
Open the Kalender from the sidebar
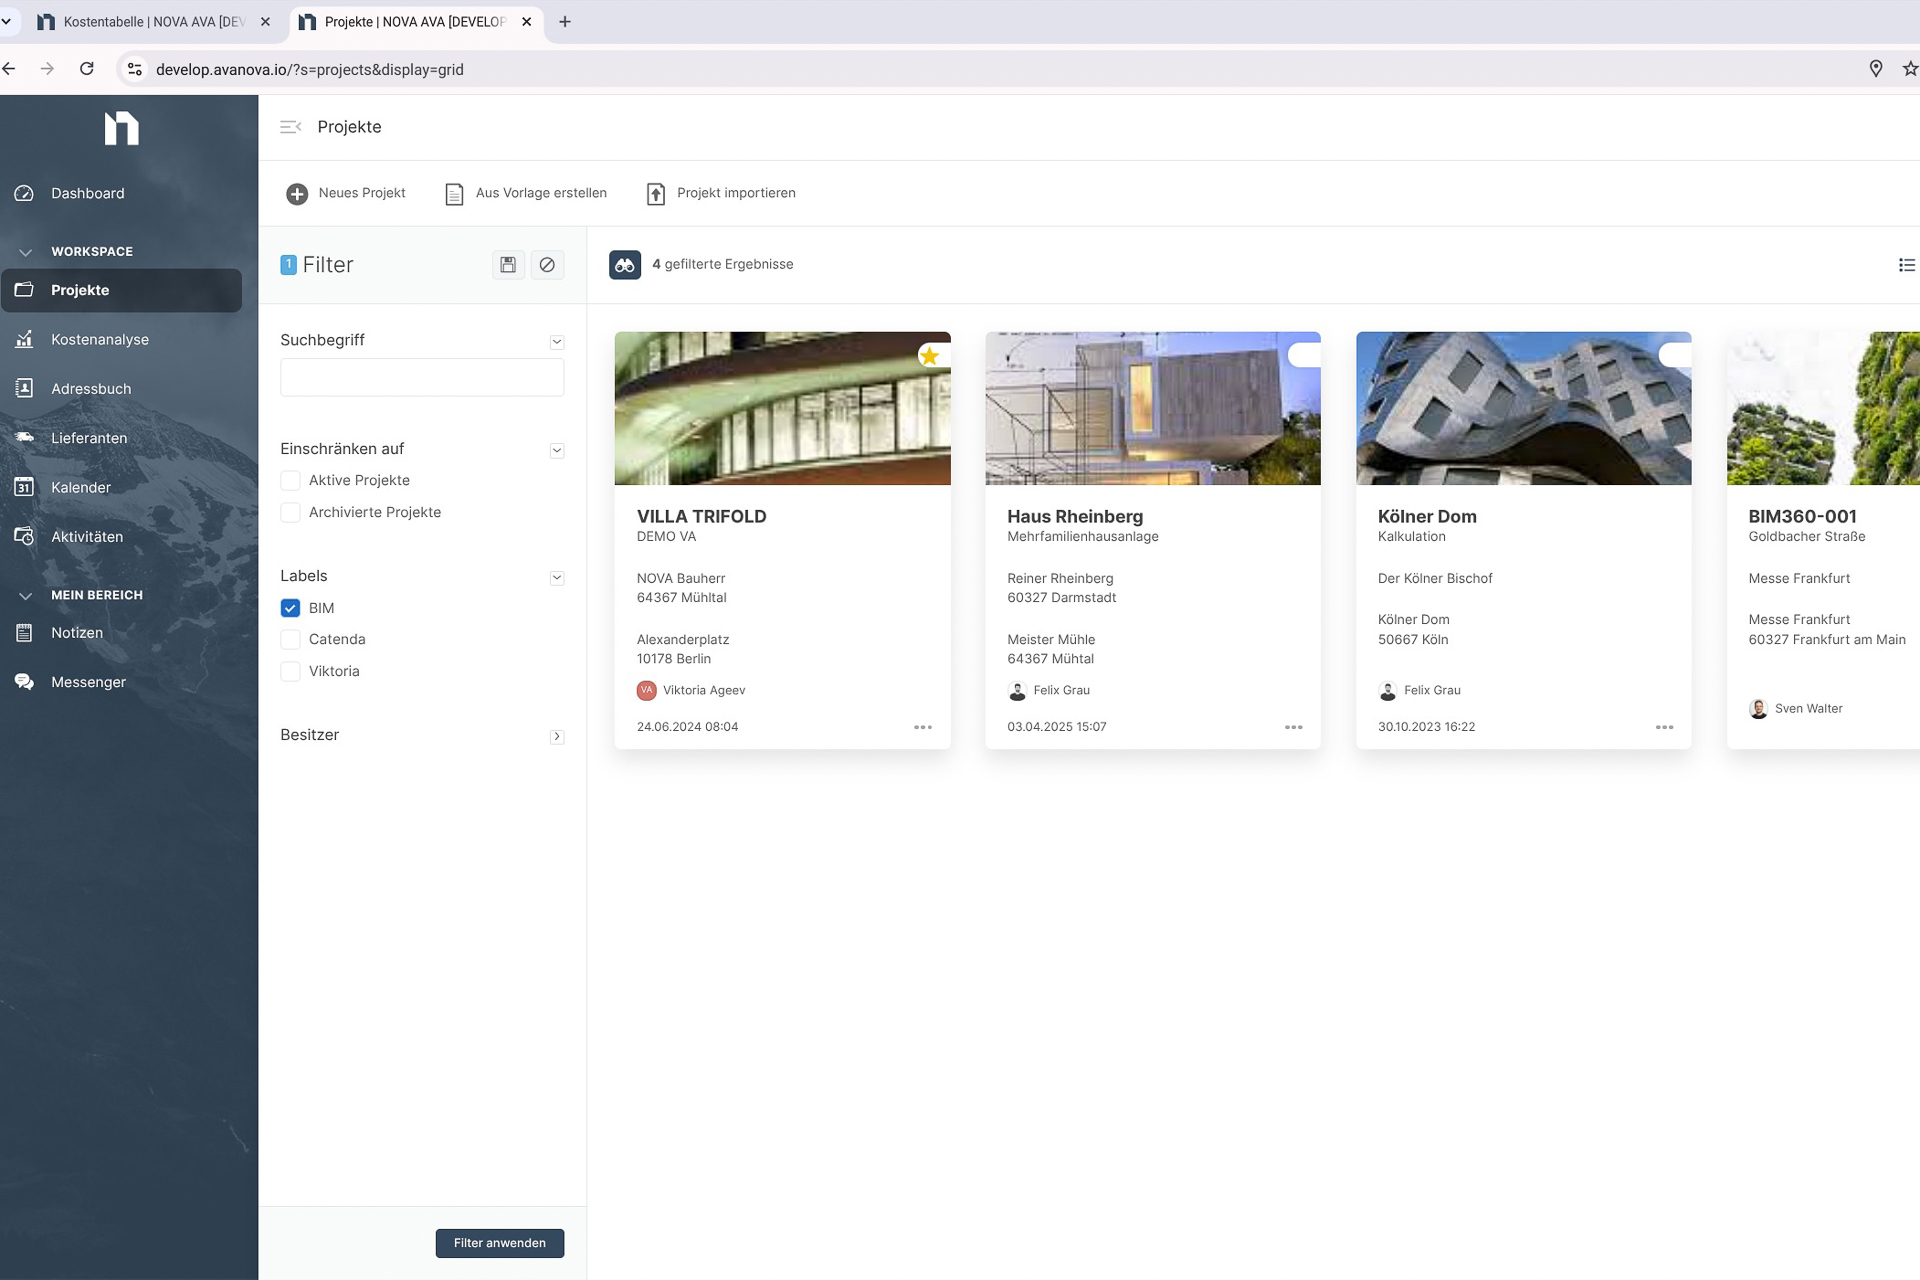[x=80, y=487]
